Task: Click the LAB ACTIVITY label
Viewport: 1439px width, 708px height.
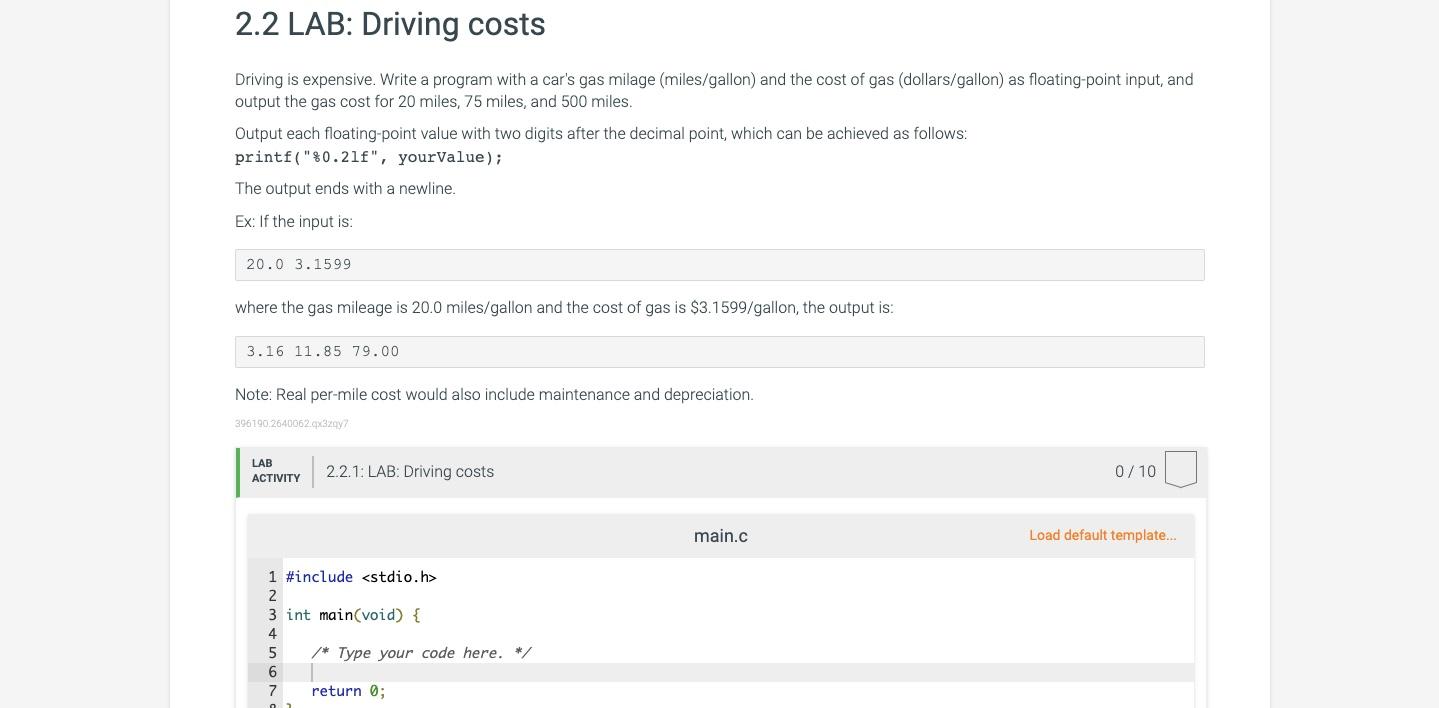Action: coord(275,470)
